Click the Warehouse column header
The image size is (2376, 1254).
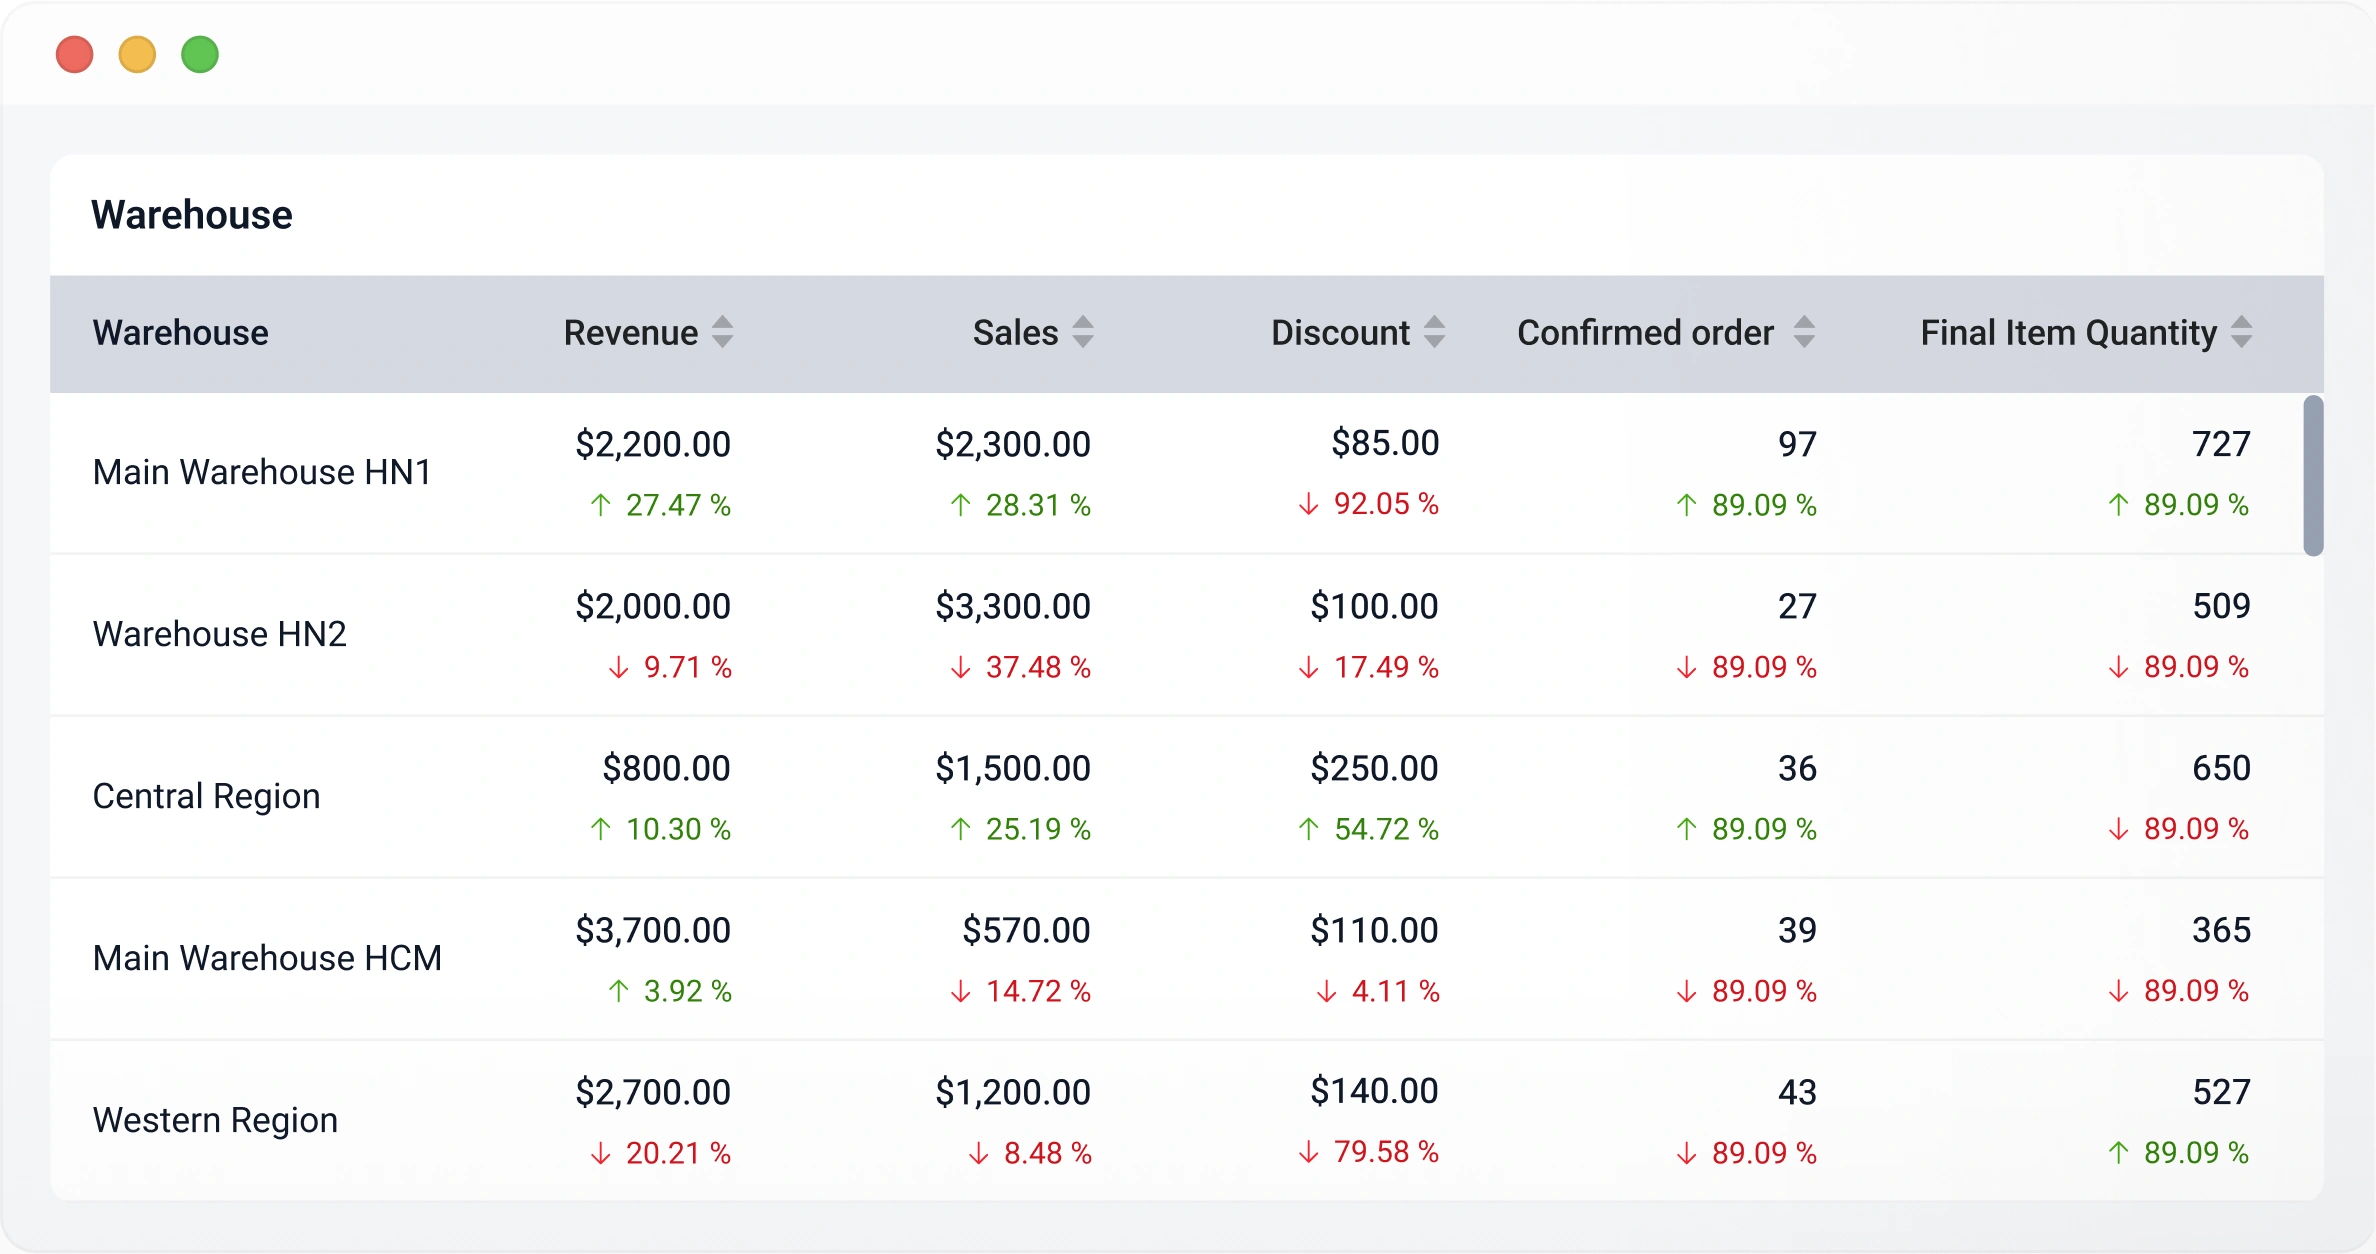coord(180,333)
